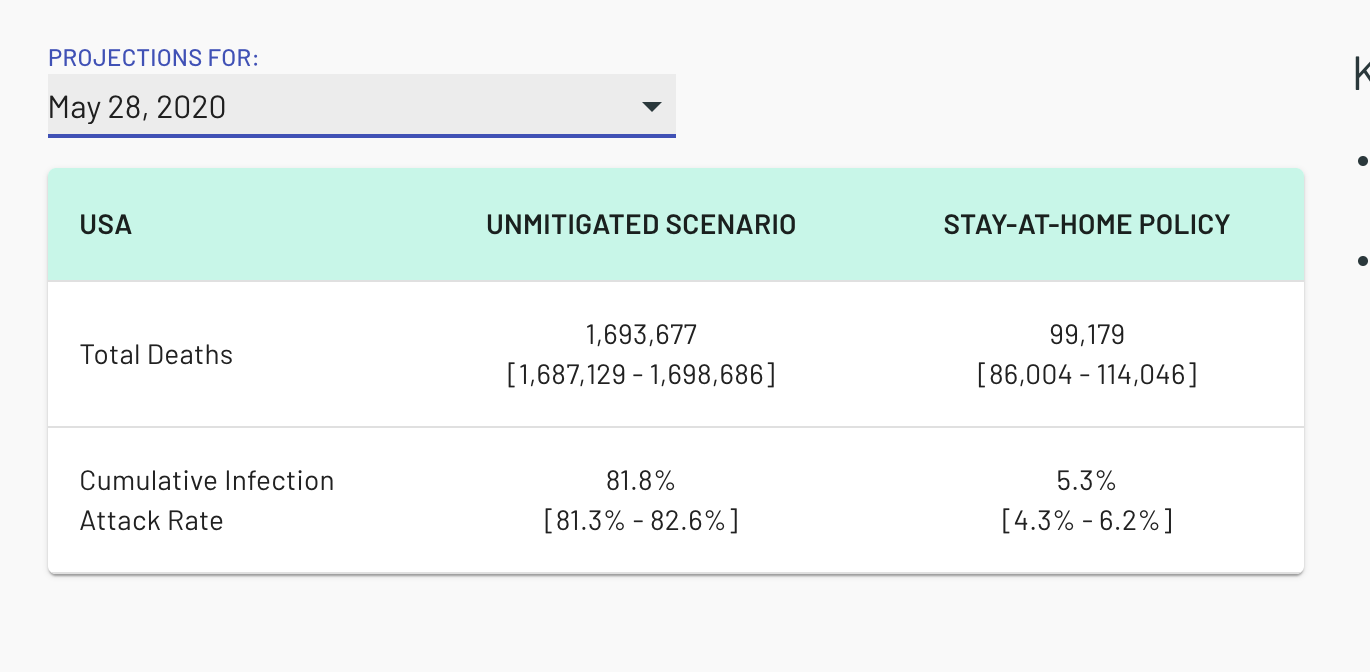The height and width of the screenshot is (672, 1370).
Task: Click the partially visible K heading at right
Action: tap(1361, 75)
